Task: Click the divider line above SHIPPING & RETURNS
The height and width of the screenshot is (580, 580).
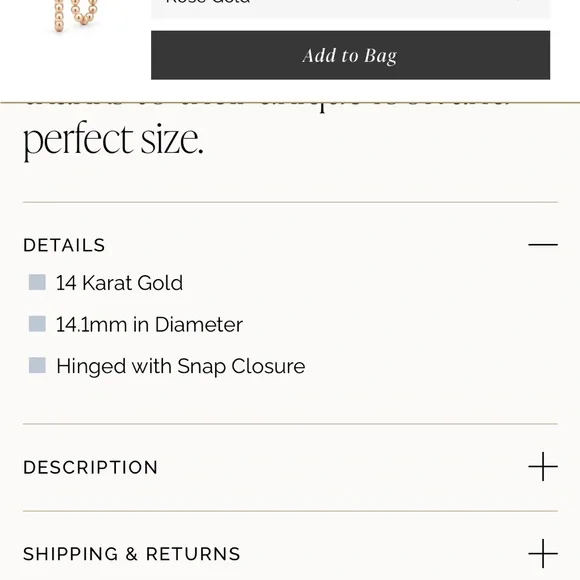Action: (290, 511)
